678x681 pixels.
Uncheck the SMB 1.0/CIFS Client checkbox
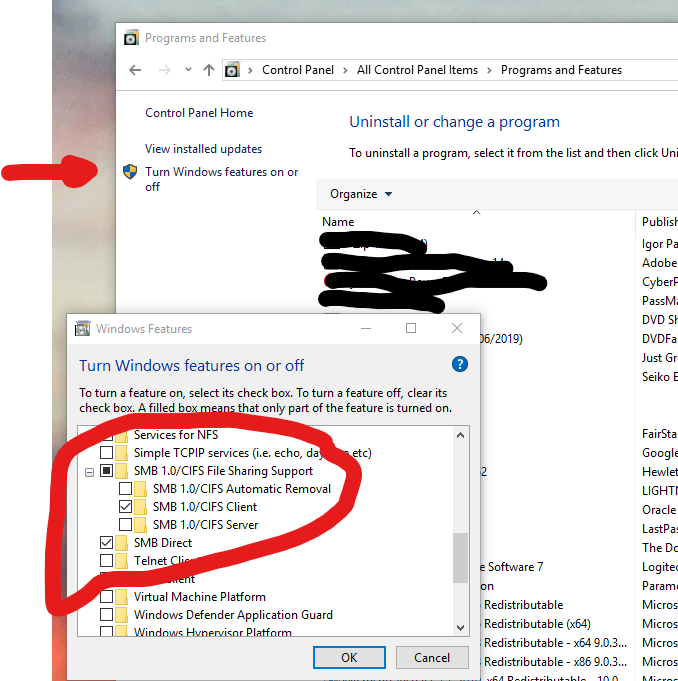(x=126, y=506)
